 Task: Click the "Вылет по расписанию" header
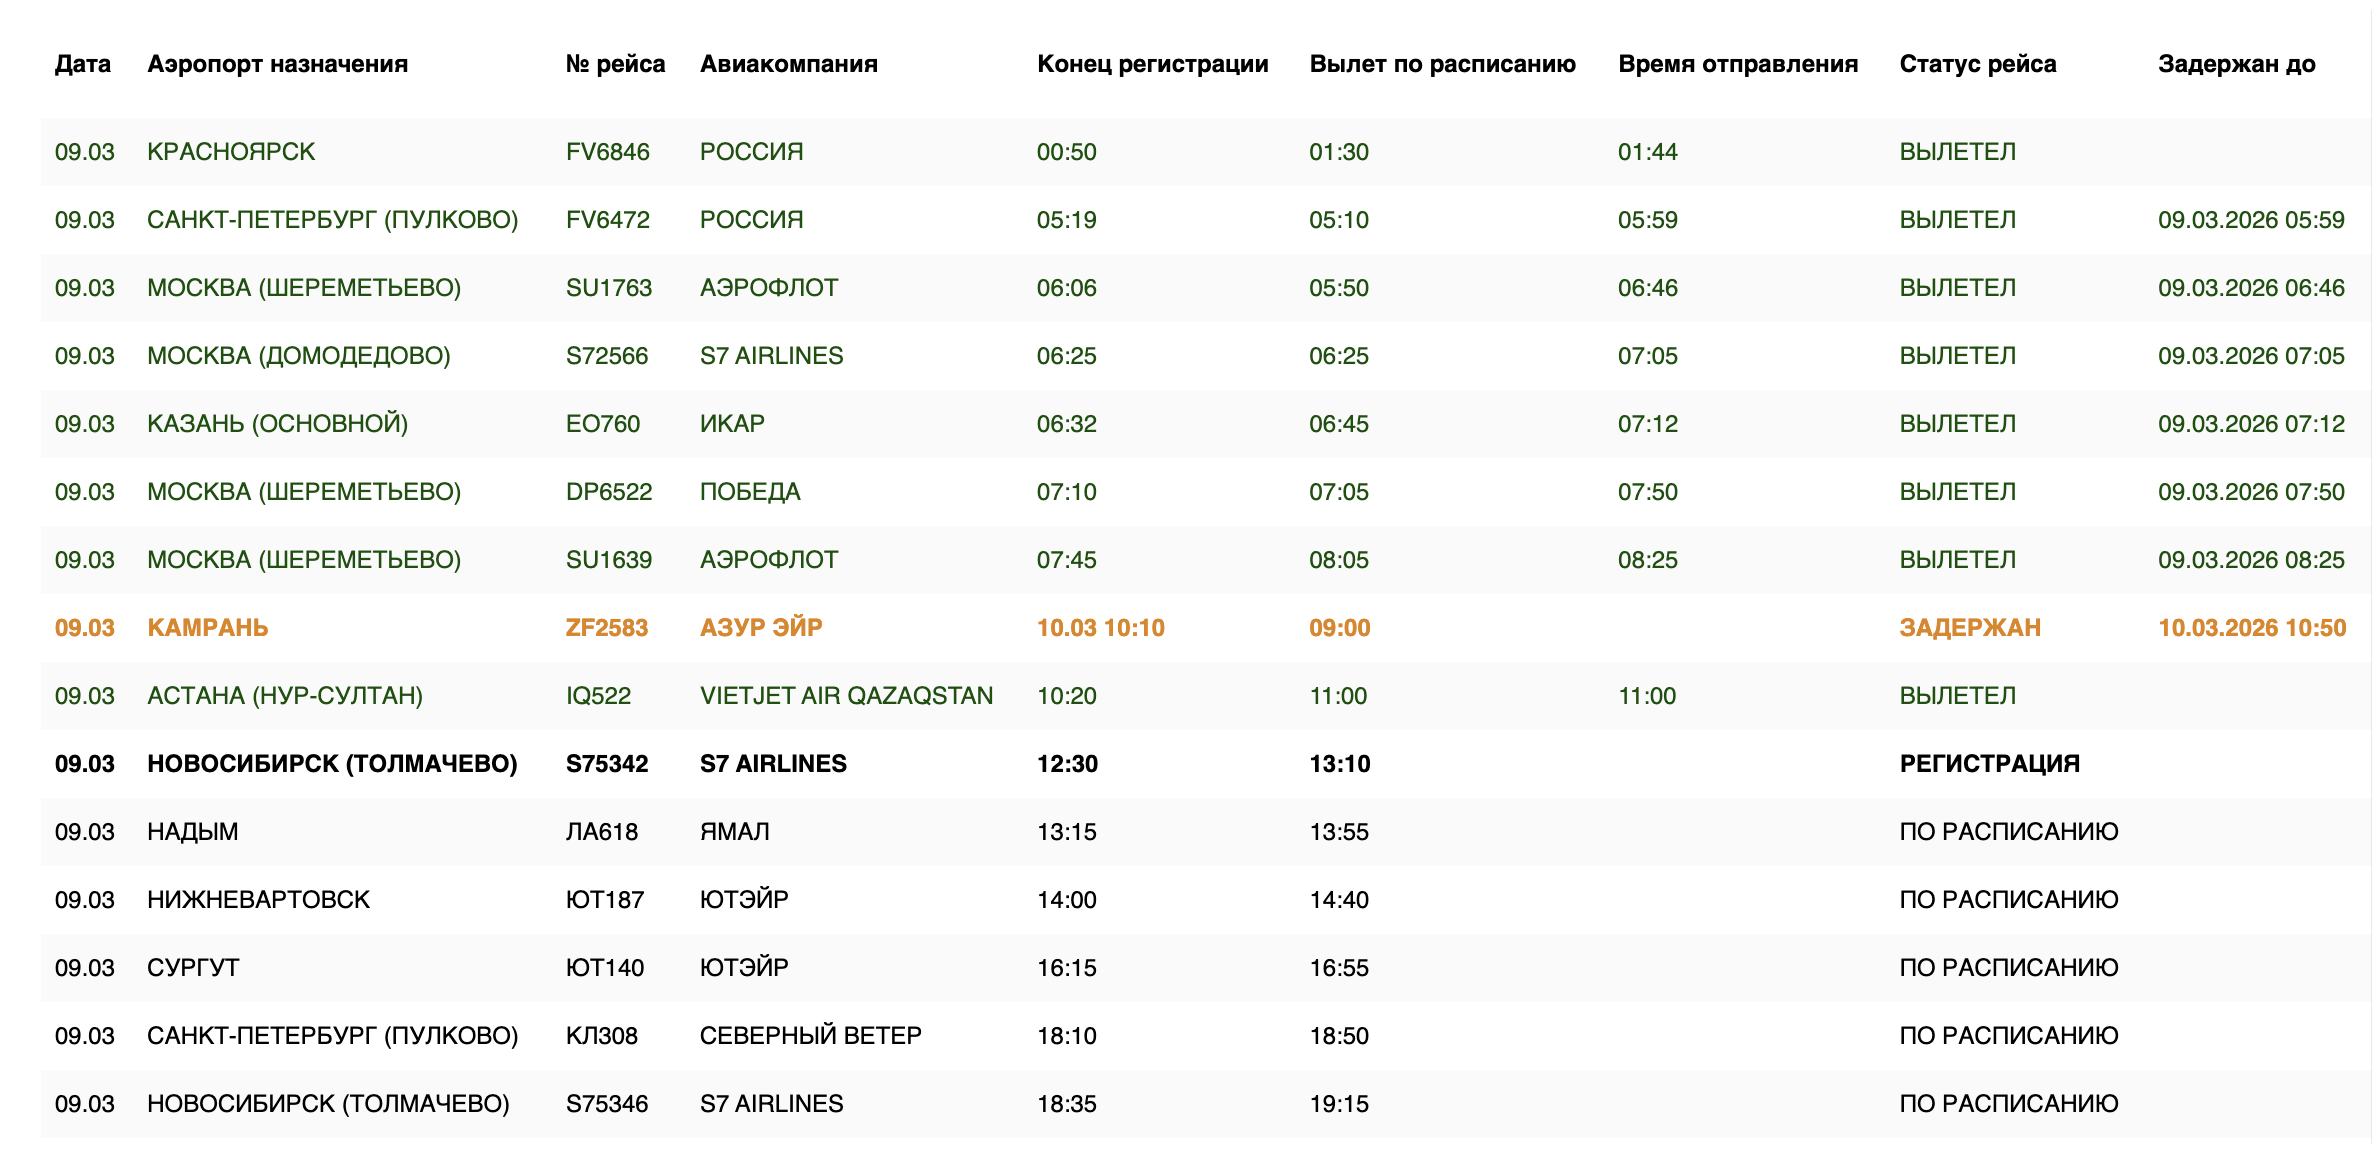[x=1442, y=64]
